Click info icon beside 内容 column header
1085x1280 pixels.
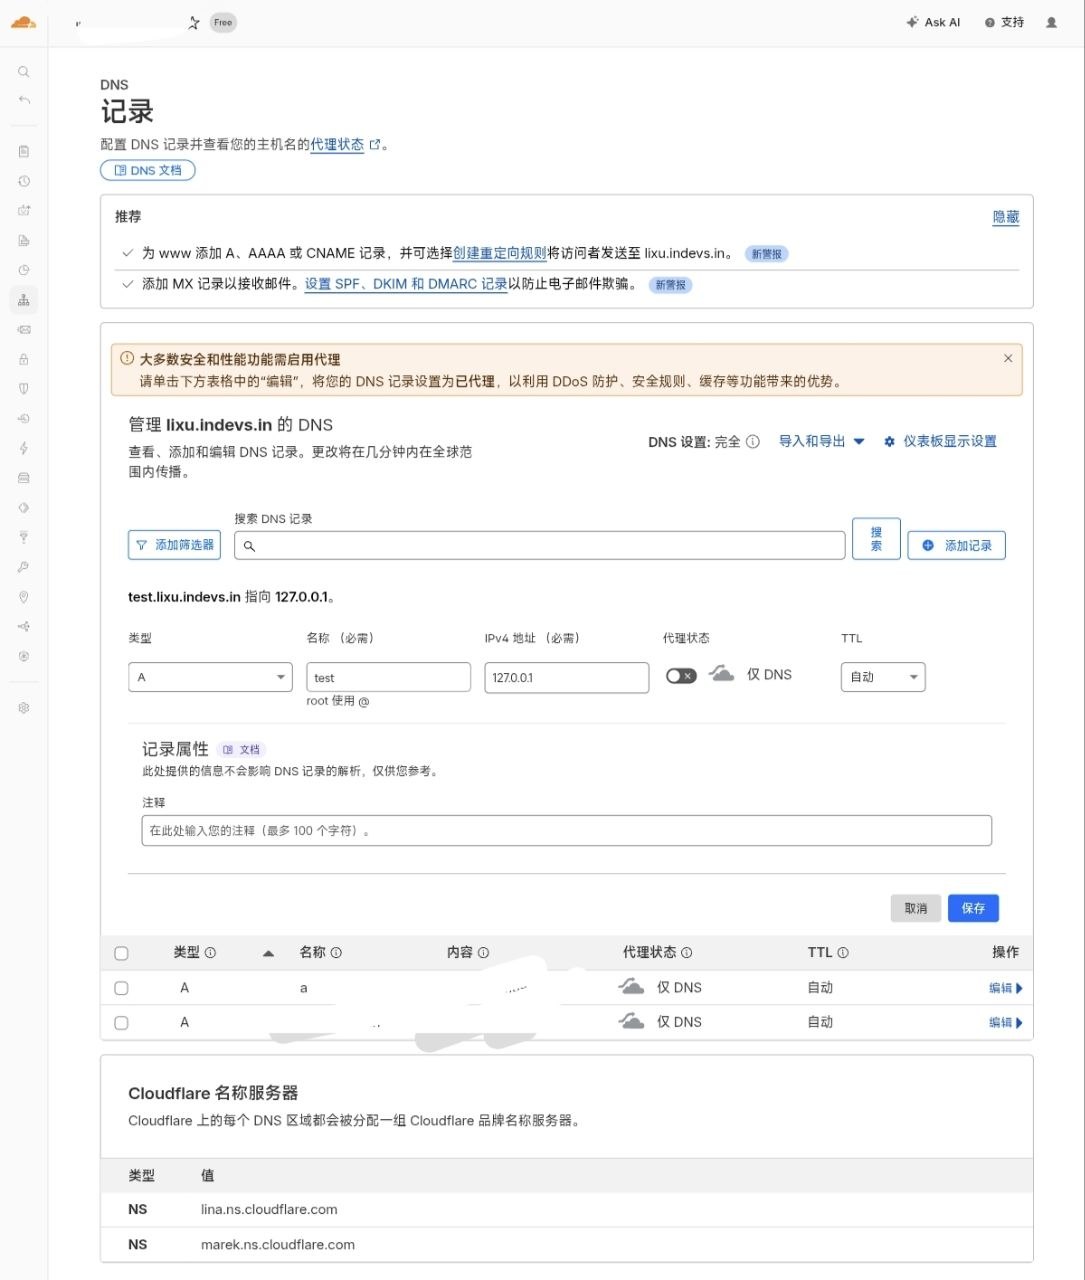484,953
